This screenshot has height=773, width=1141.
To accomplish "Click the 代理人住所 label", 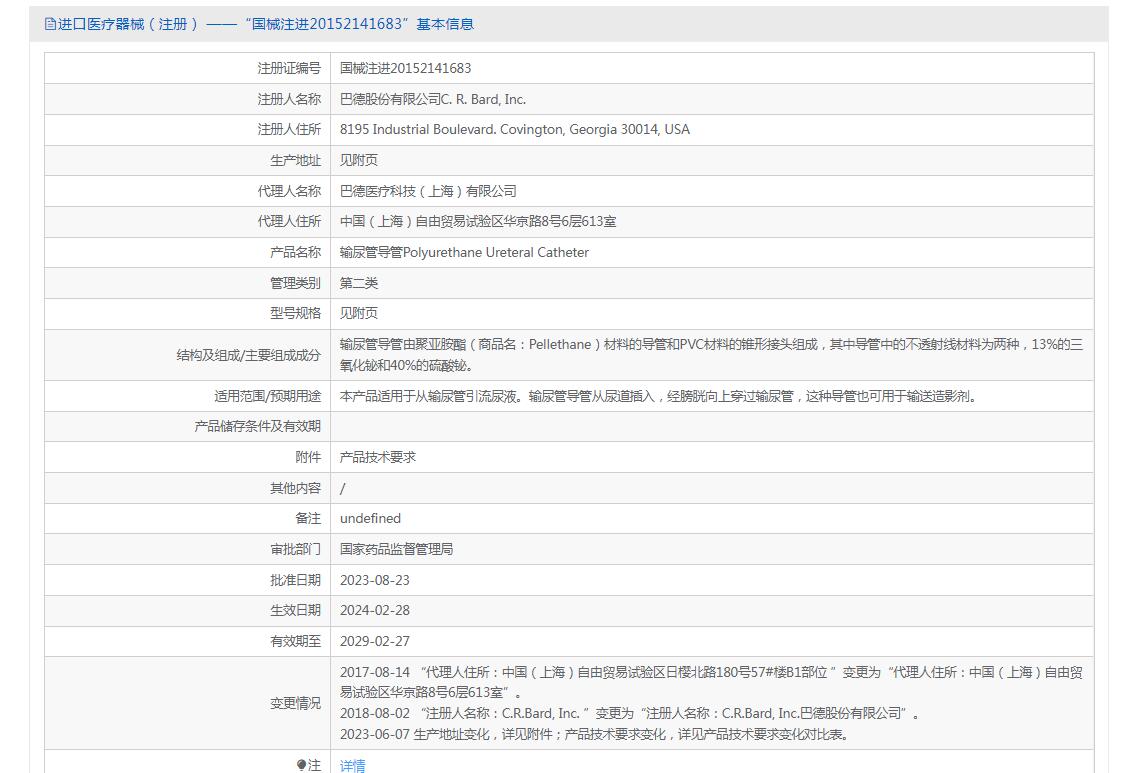I will click(289, 221).
